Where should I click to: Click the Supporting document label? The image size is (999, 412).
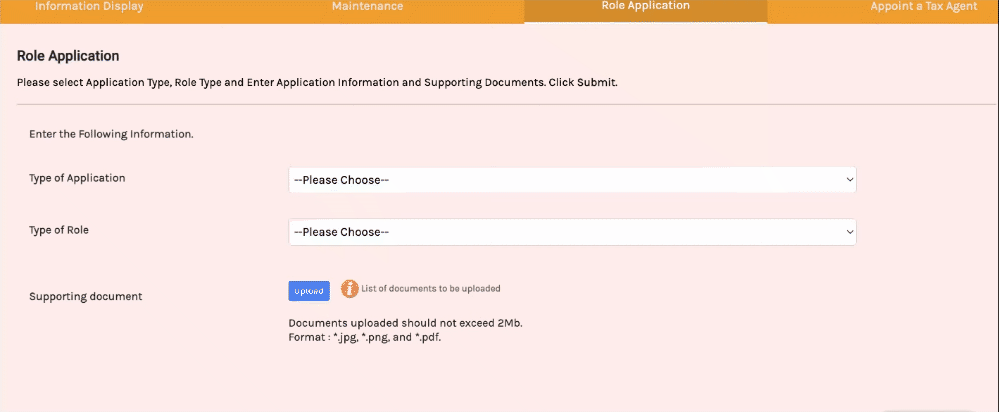[x=85, y=297]
